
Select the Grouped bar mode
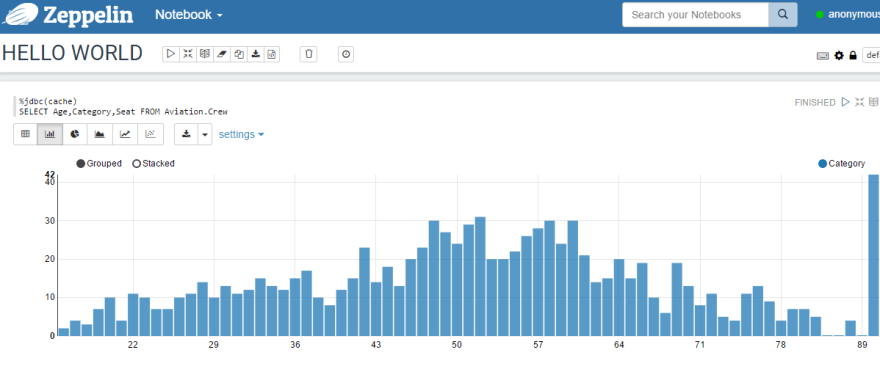pyautogui.click(x=99, y=163)
